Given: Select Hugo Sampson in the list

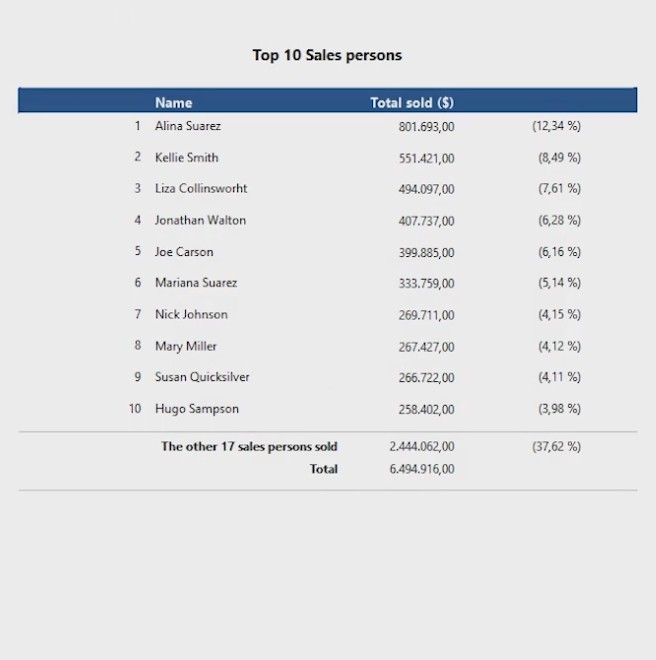Looking at the screenshot, I should (196, 409).
